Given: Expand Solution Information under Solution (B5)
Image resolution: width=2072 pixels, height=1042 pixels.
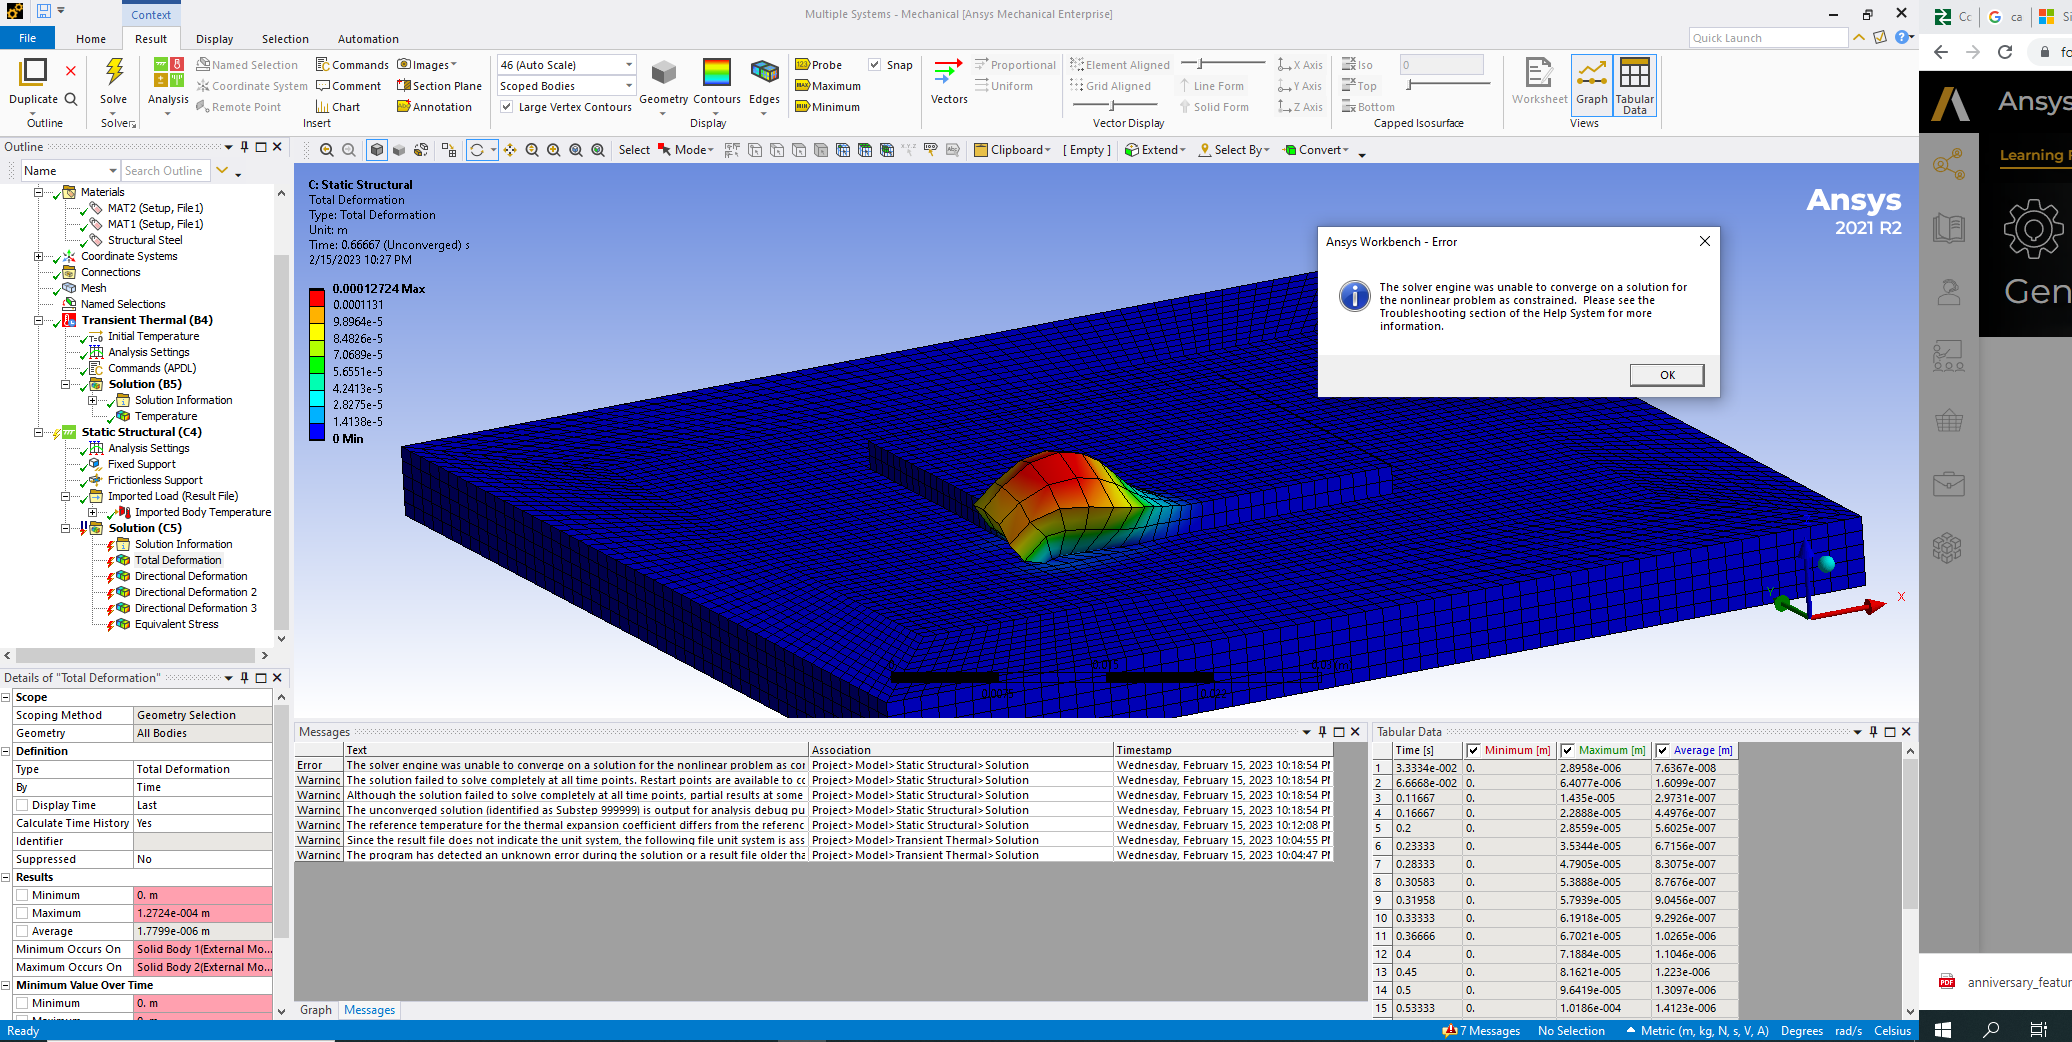Looking at the screenshot, I should pos(93,400).
